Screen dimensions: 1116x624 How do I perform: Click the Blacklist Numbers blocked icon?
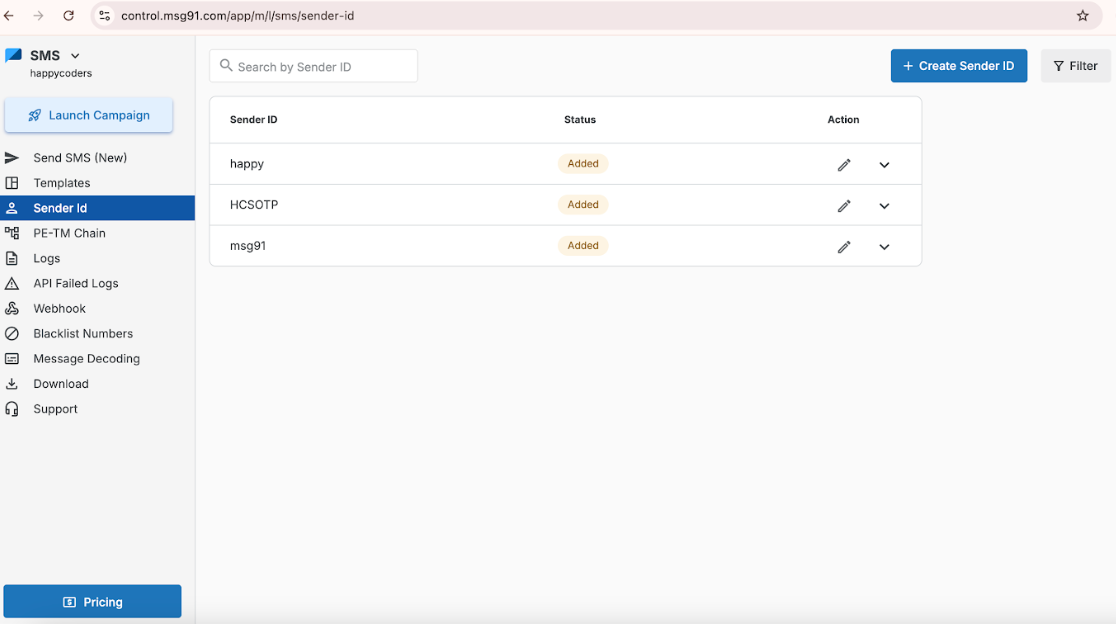12,334
